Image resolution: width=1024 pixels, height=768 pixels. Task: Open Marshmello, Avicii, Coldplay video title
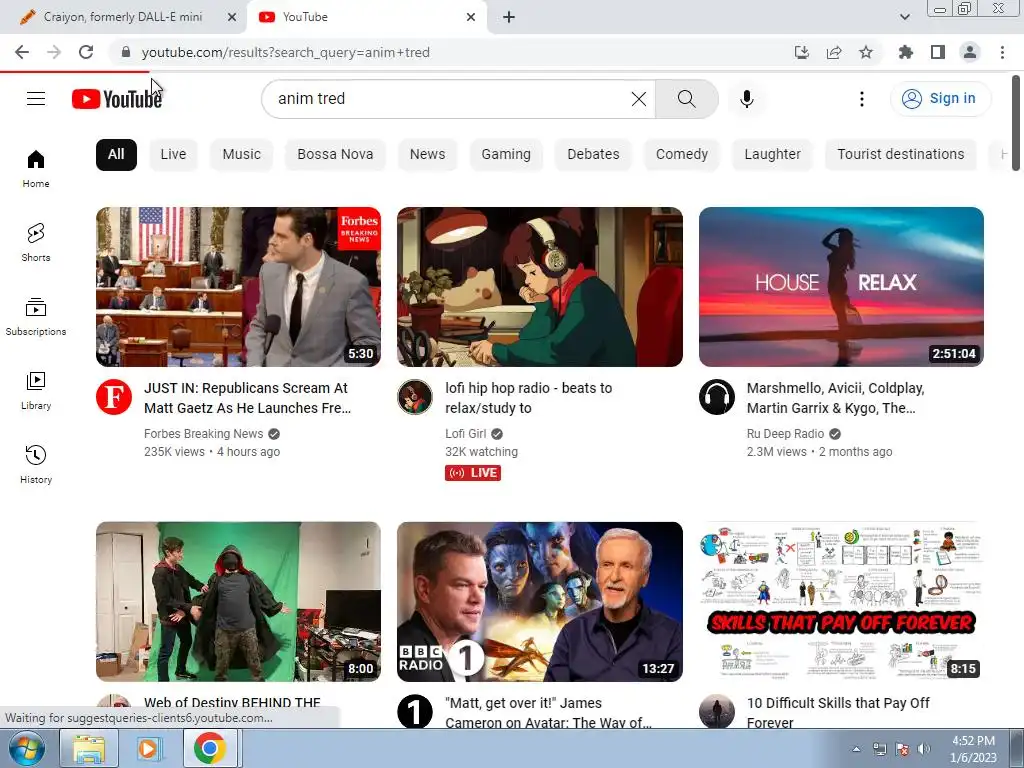835,398
